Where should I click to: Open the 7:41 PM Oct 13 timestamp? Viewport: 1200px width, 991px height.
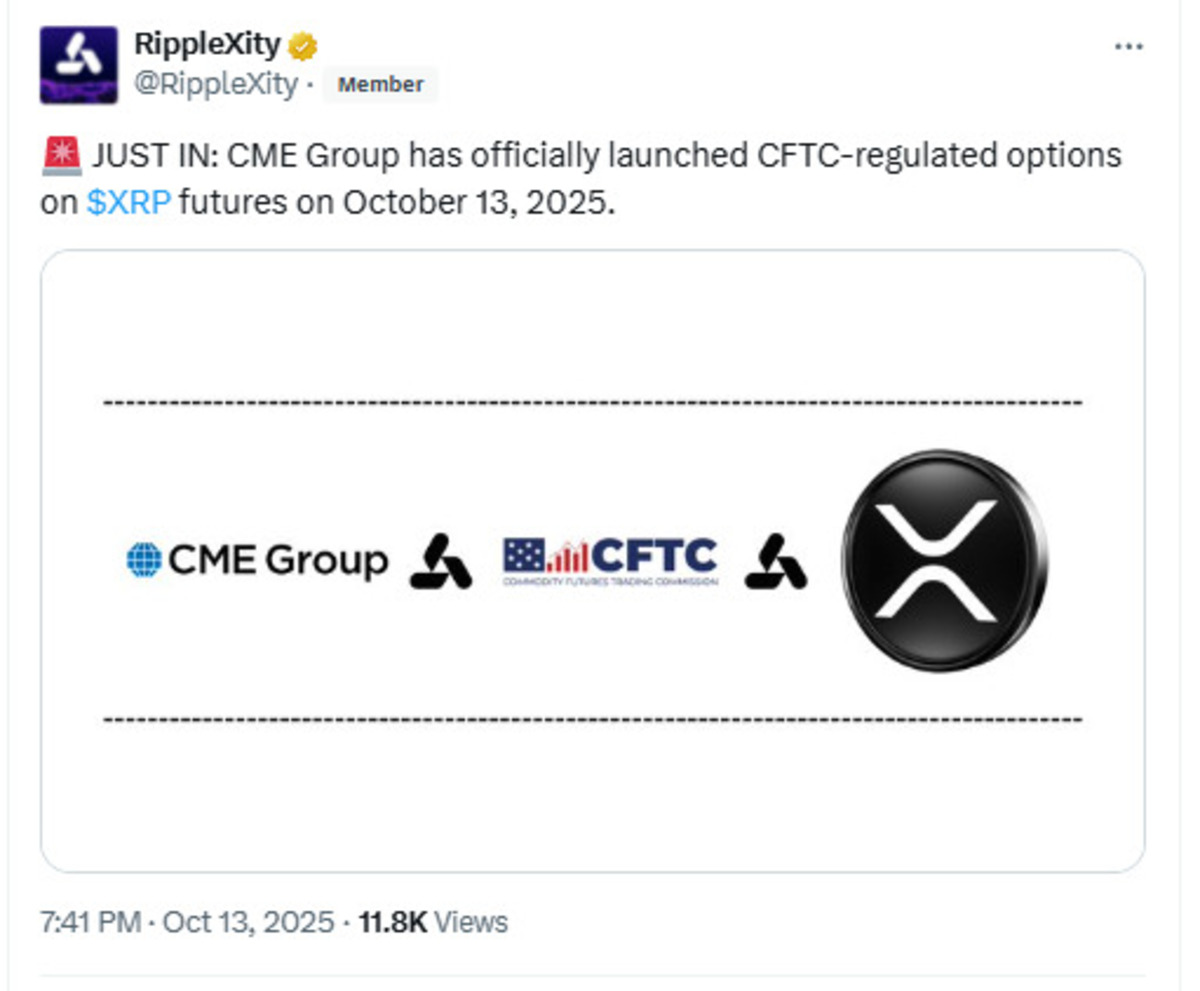click(187, 922)
